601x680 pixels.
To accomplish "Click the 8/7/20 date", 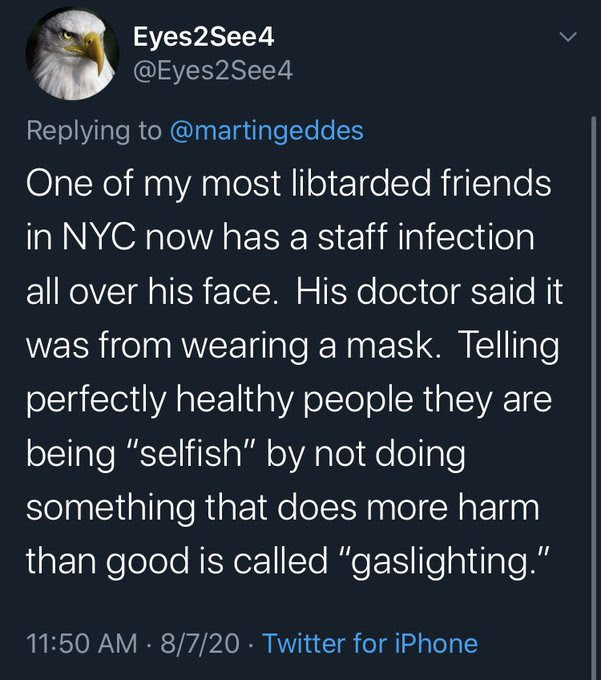I will pyautogui.click(x=200, y=643).
